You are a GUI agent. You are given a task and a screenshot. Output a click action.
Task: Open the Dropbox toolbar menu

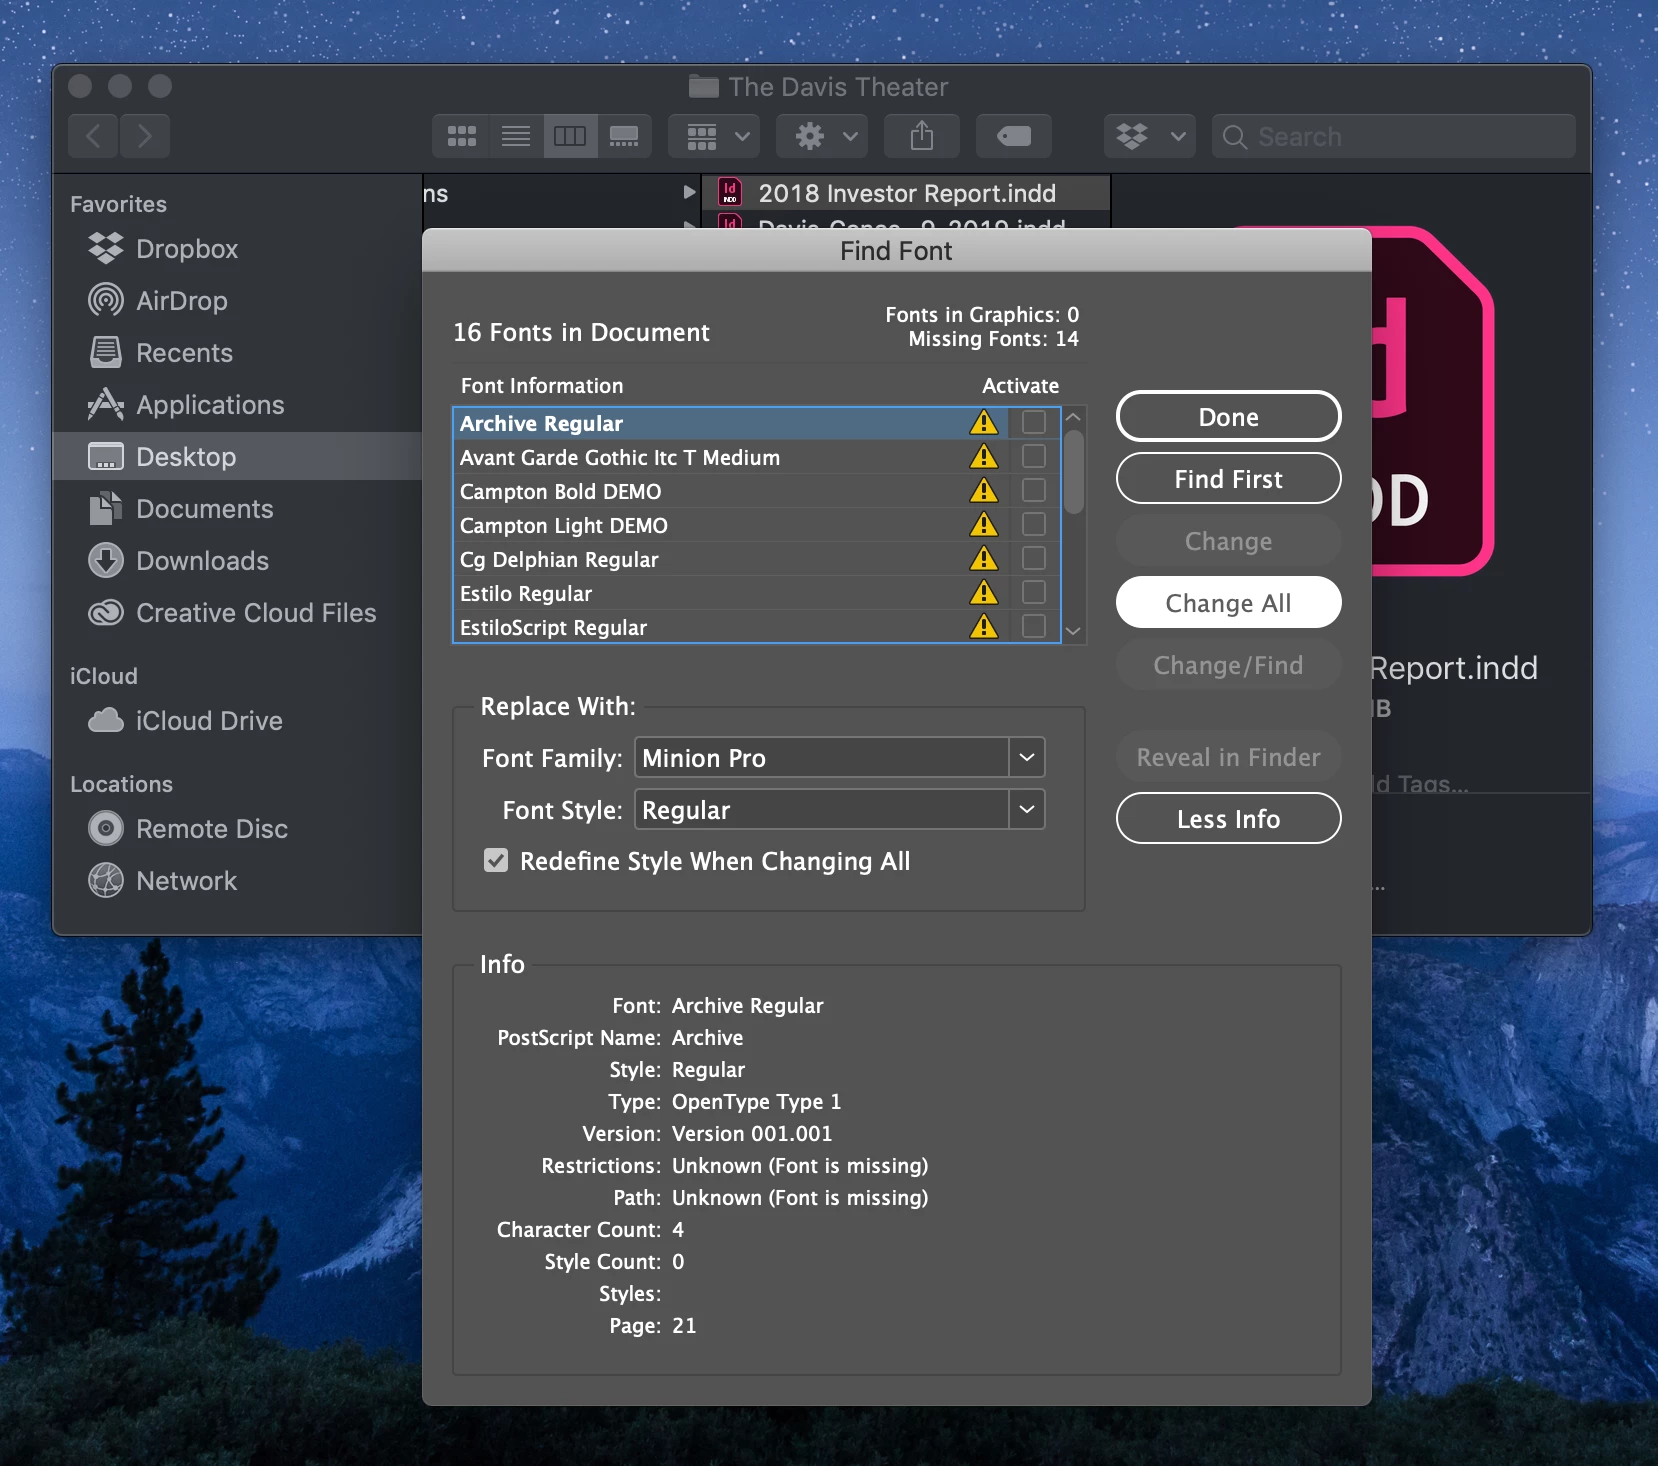pos(1150,136)
